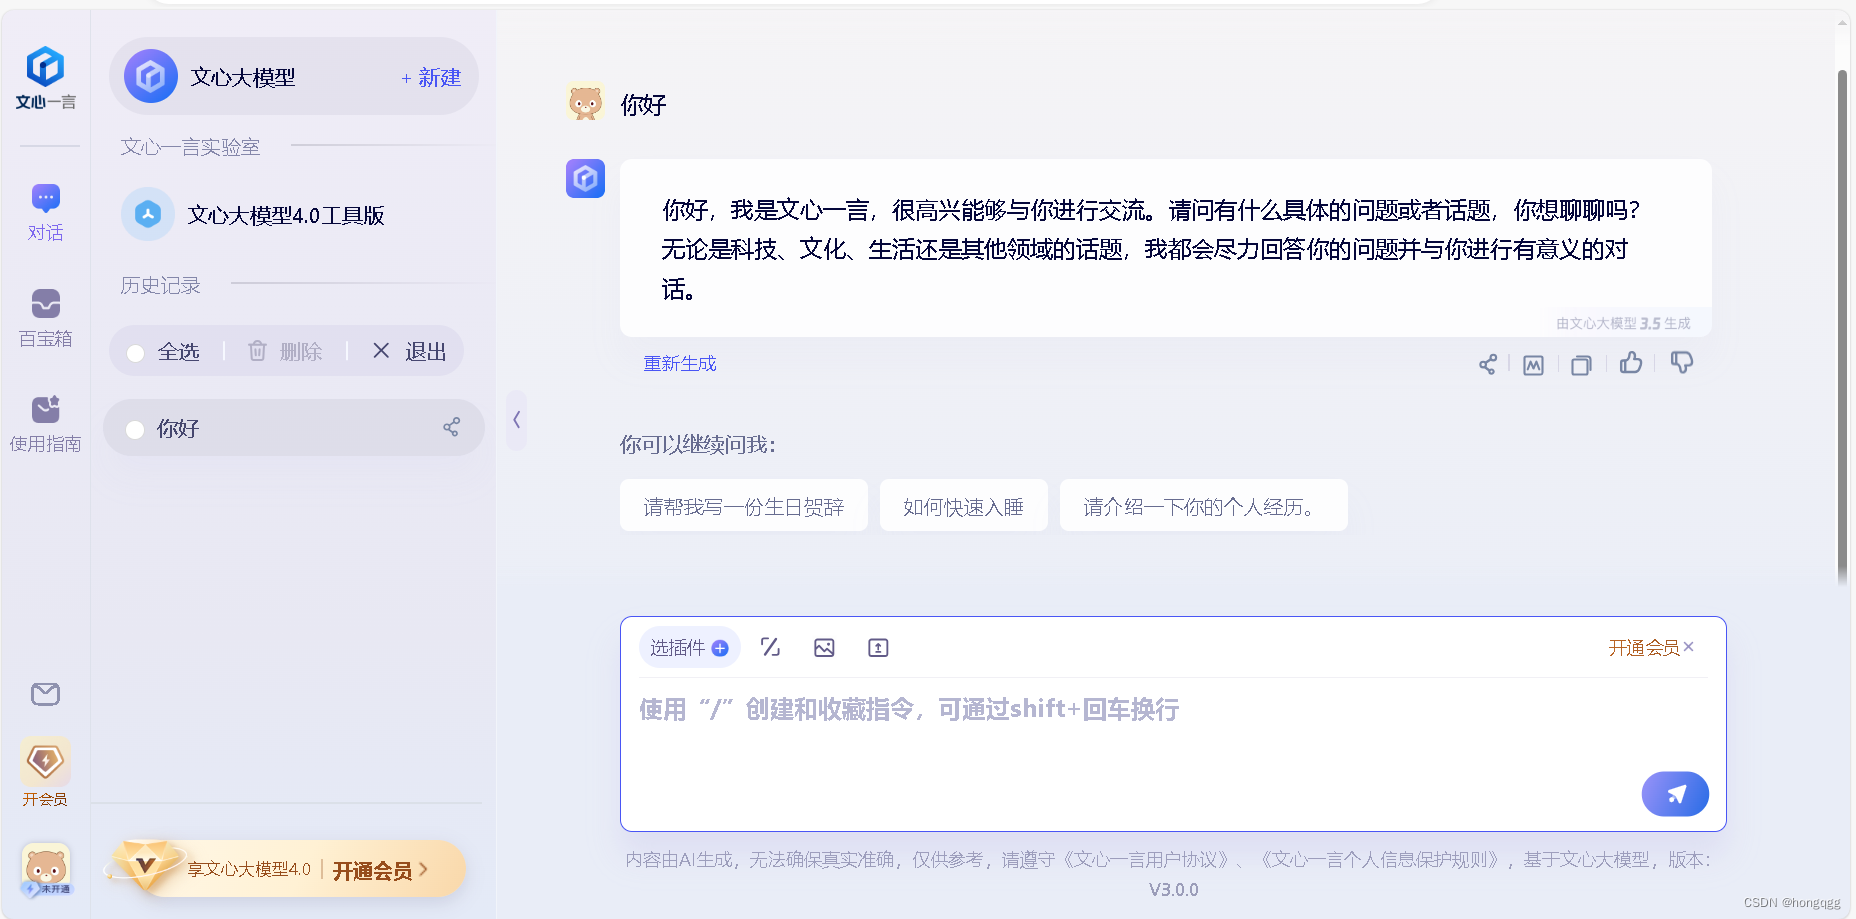Click the image upload icon in input toolbar
Screen dimensions: 1856x919
[824, 648]
